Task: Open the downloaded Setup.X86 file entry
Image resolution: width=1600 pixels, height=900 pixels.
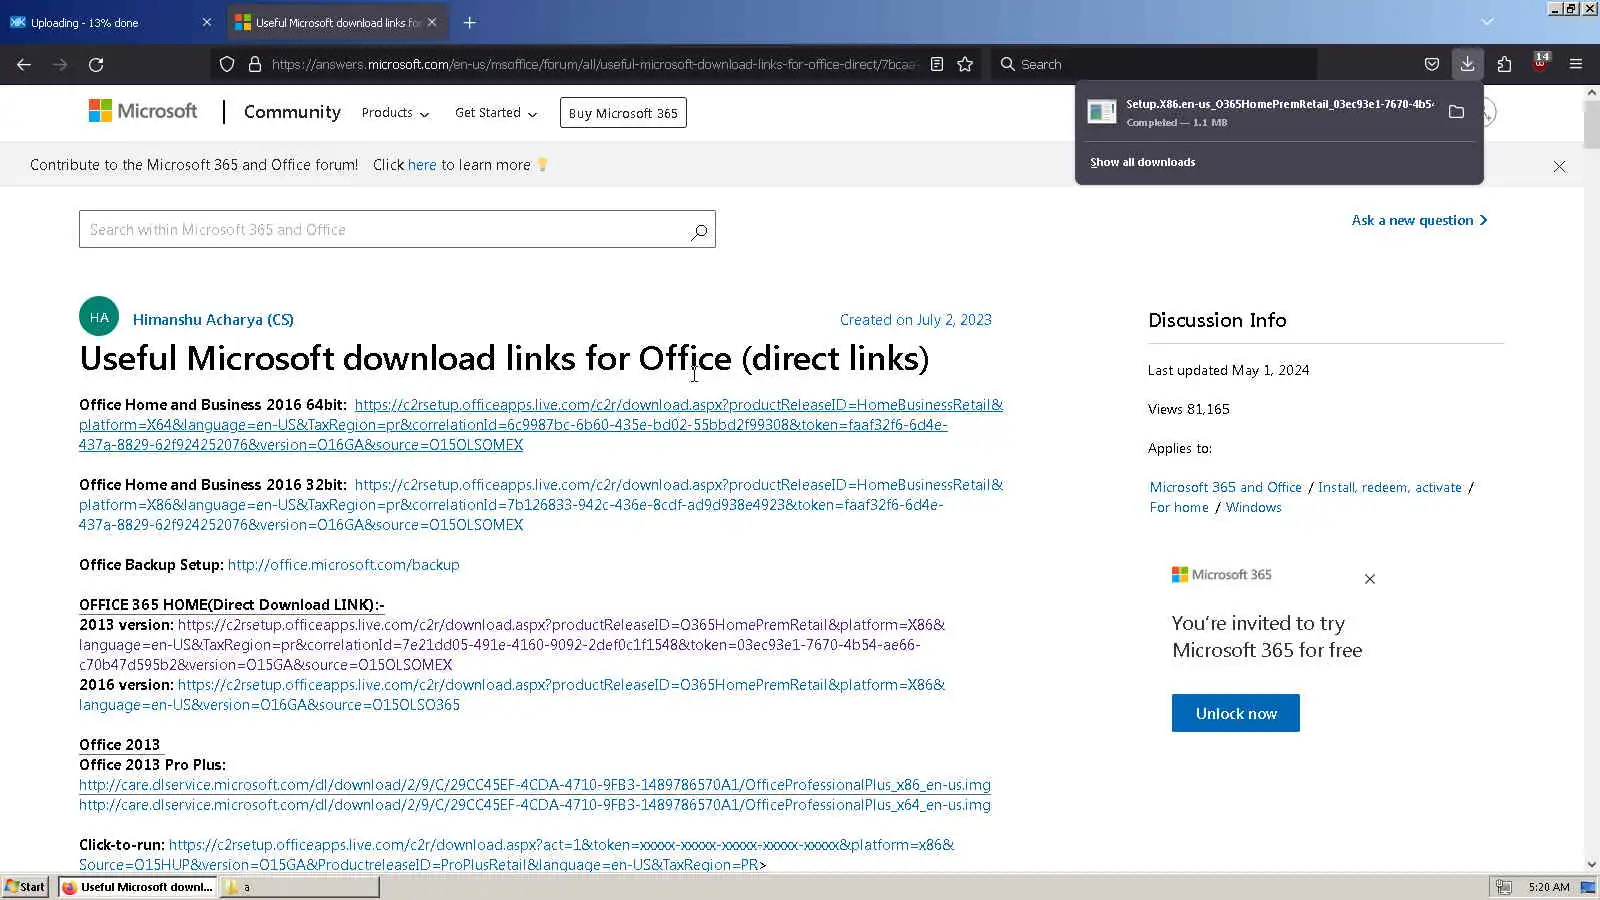Action: 1262,112
